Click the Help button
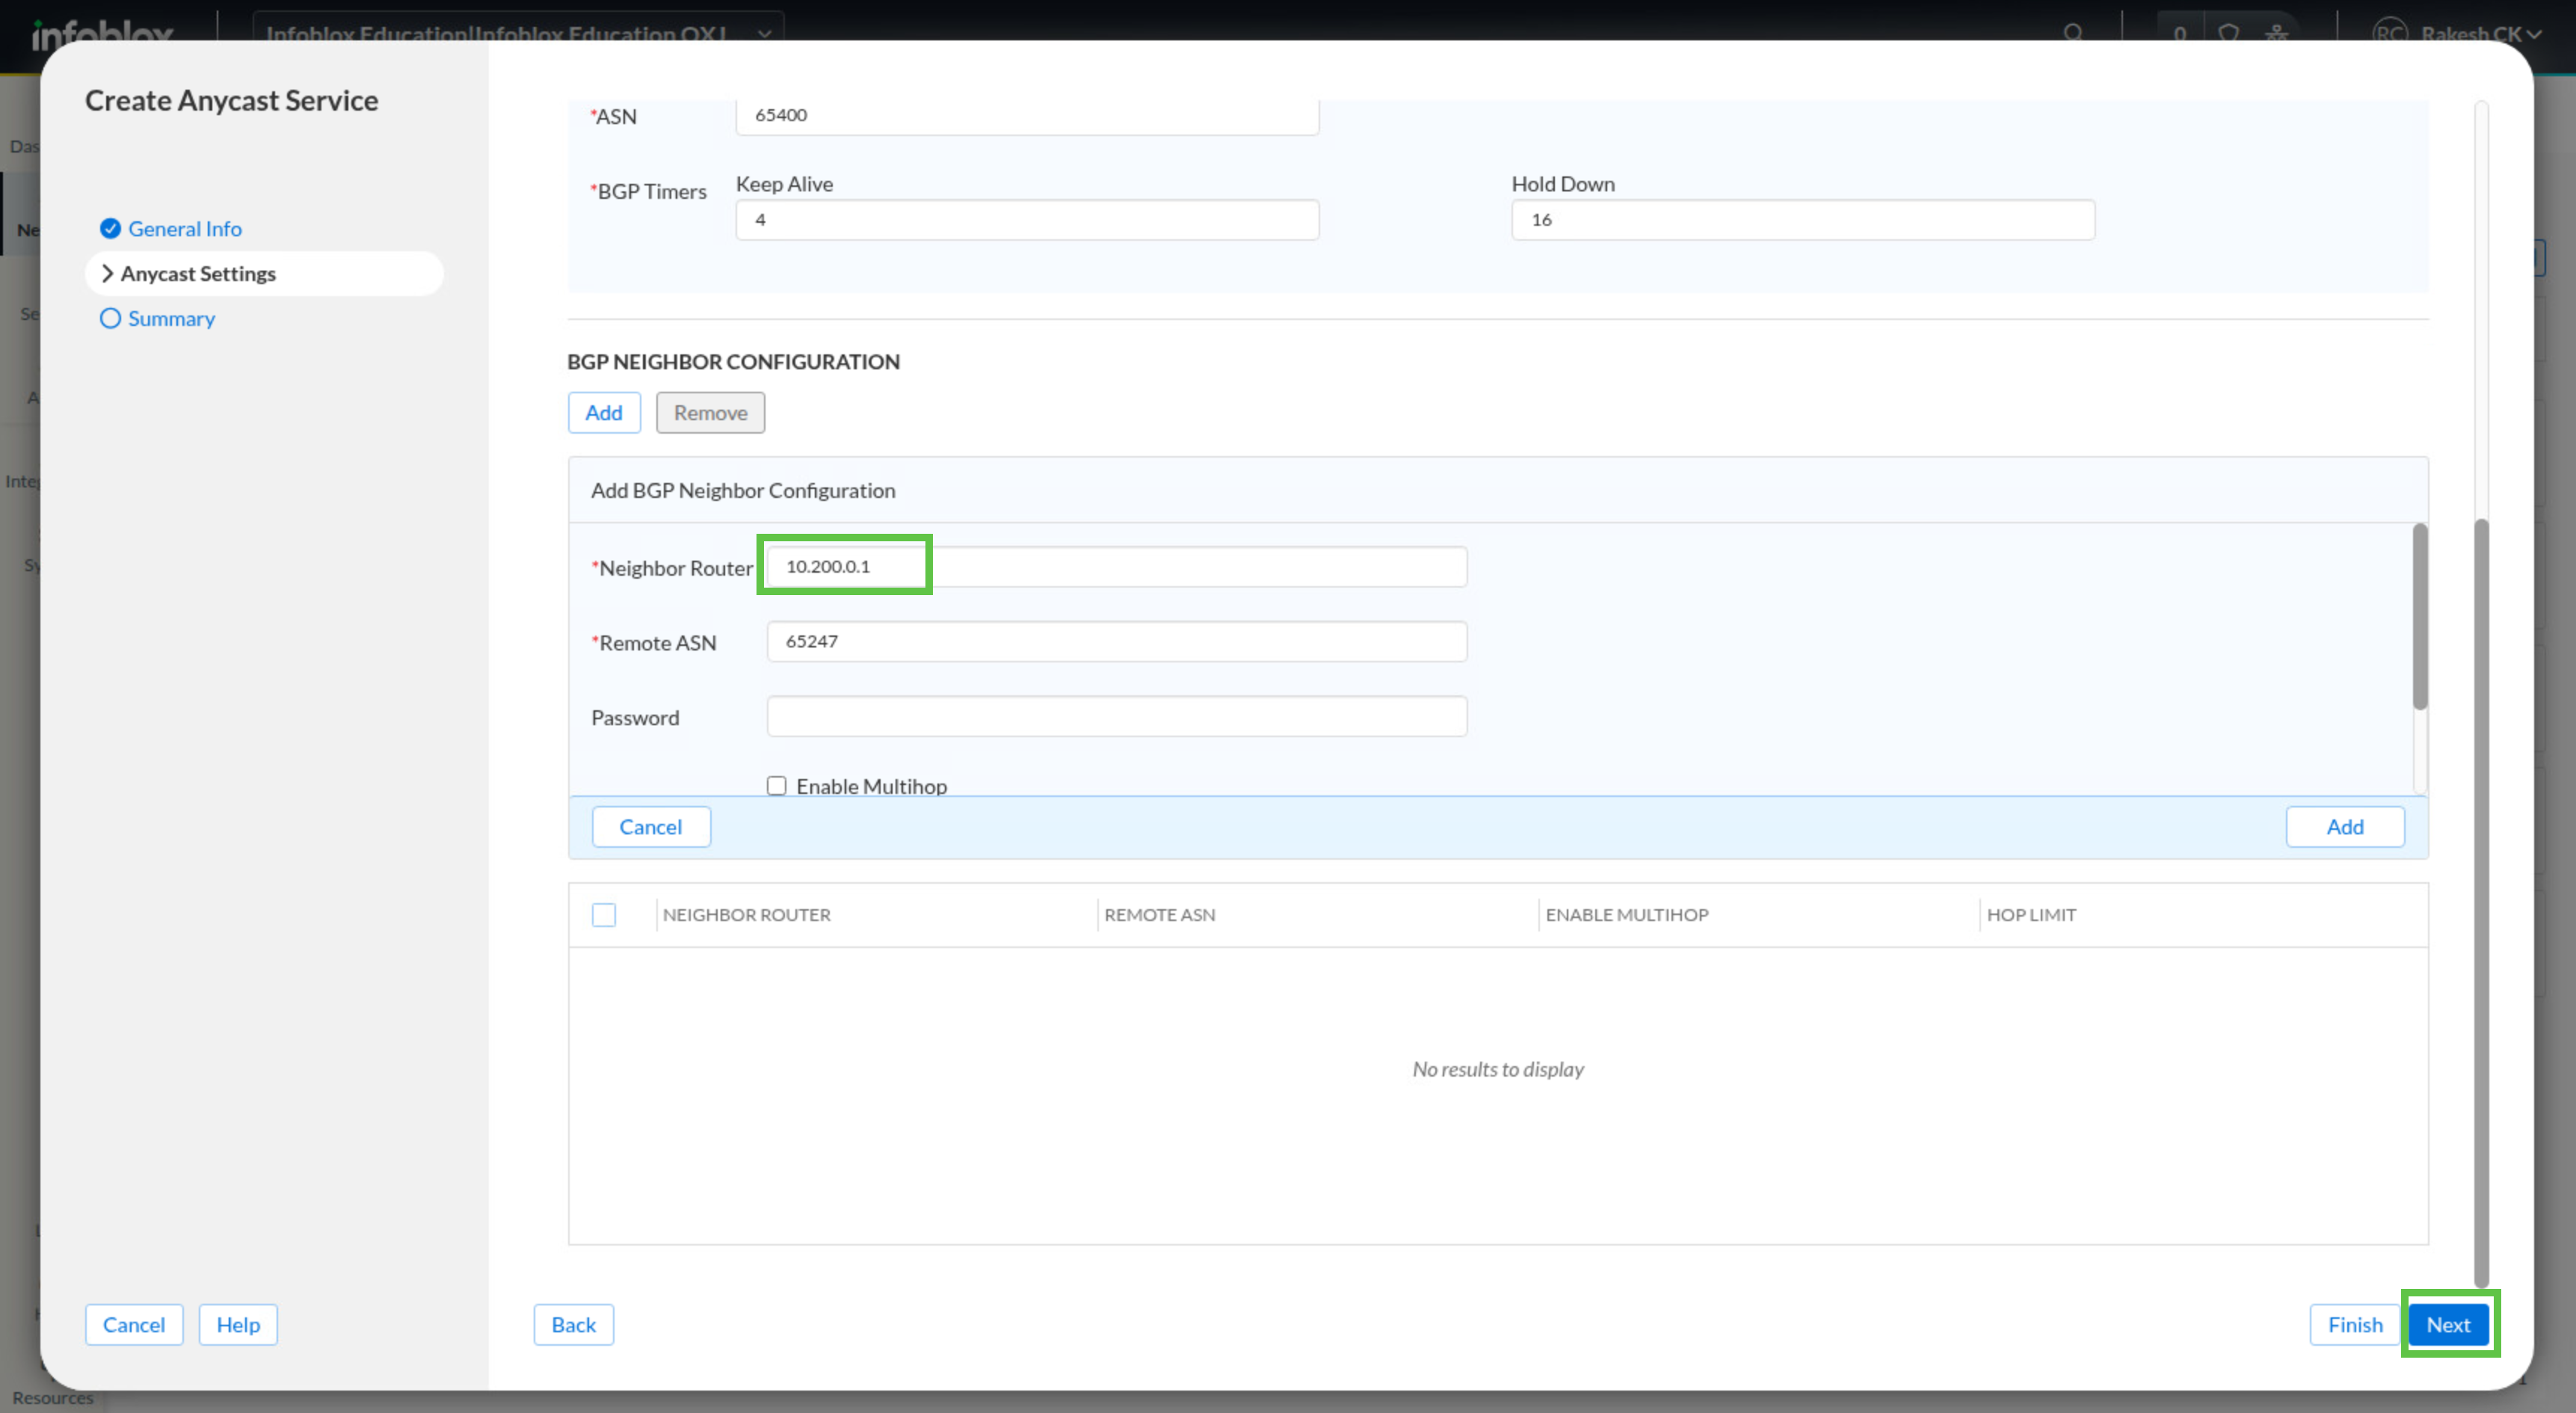 (x=238, y=1324)
